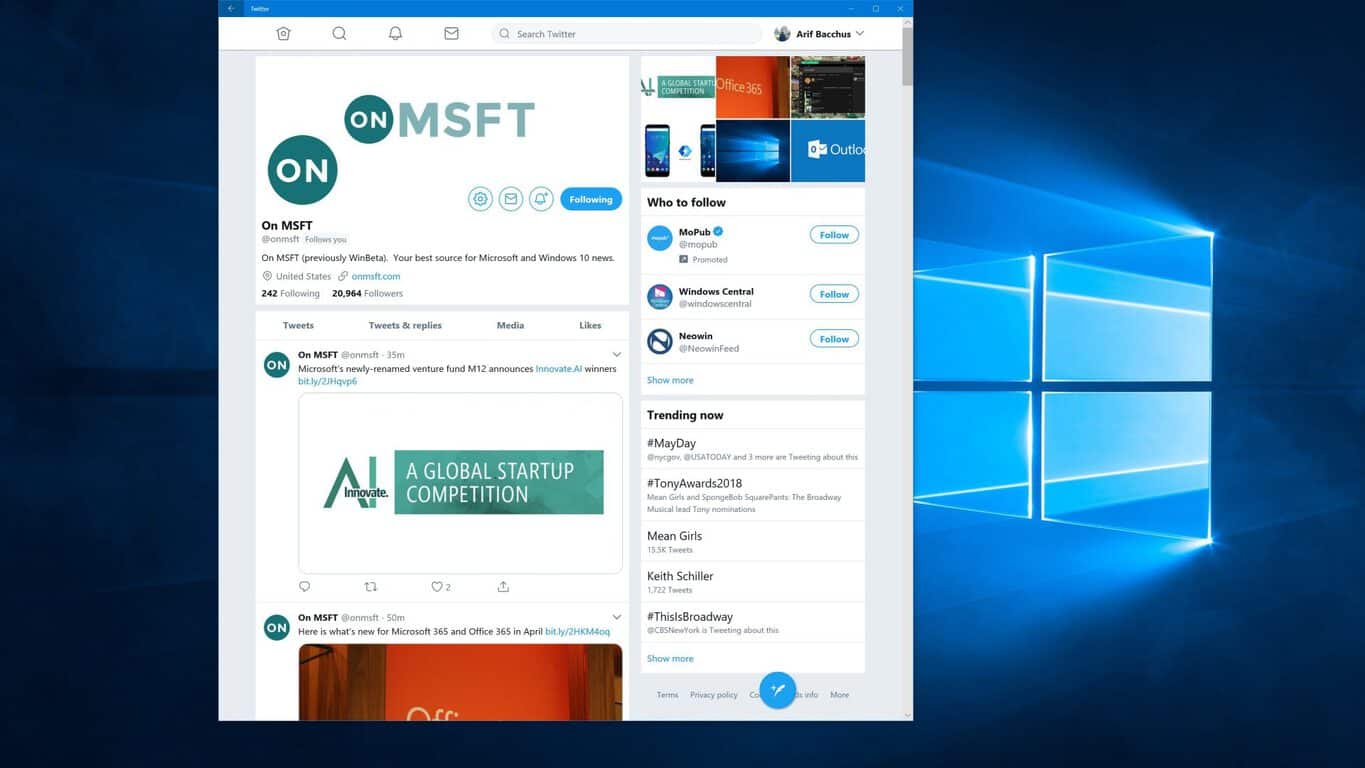
Task: Click the Search Twitter input field
Action: (x=630, y=34)
